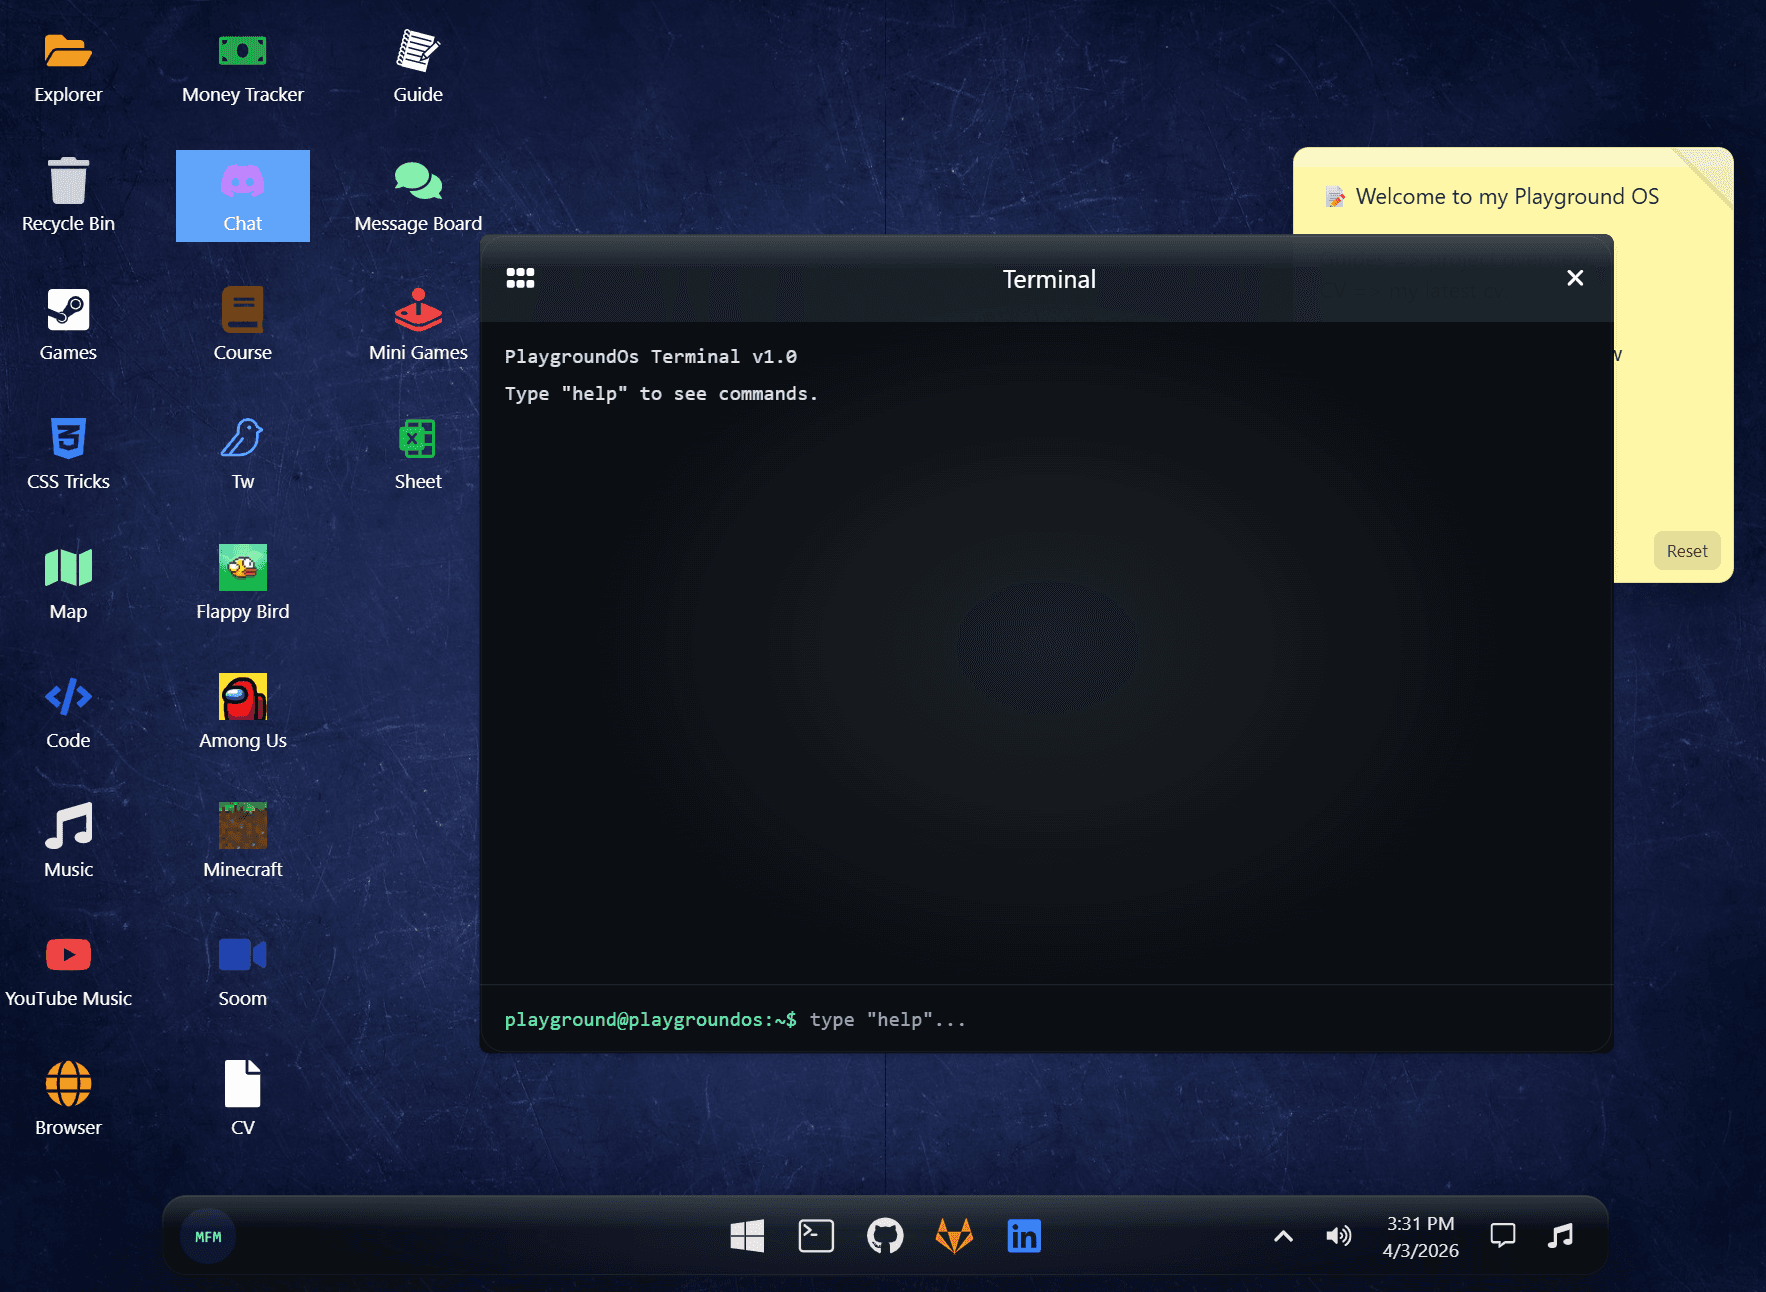Open the Windows start menu
The image size is (1766, 1292).
747,1236
